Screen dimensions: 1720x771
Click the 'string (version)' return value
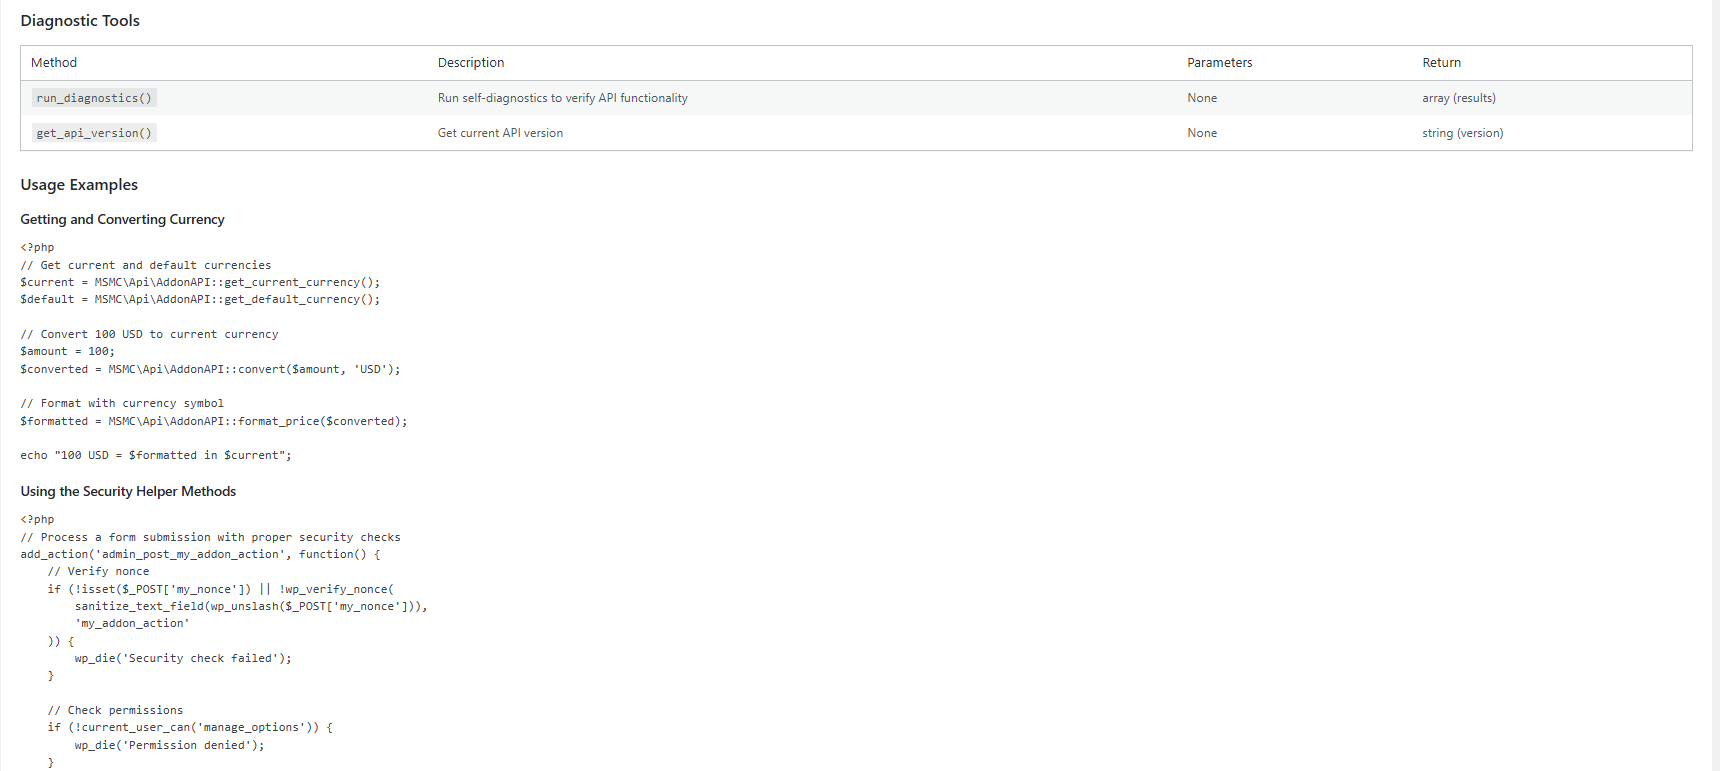point(1462,133)
